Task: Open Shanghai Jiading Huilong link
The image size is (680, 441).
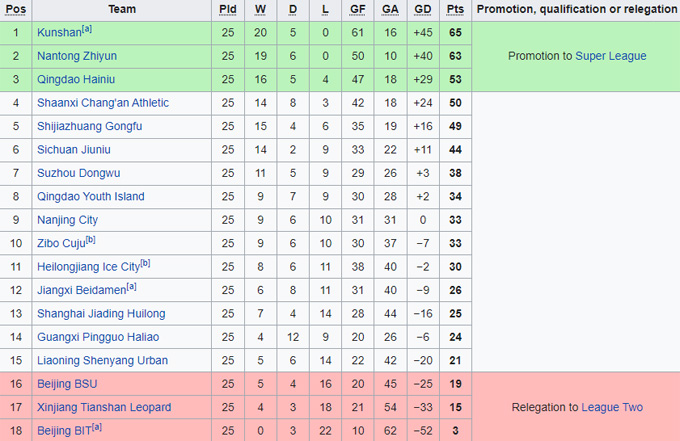Action: pos(101,314)
